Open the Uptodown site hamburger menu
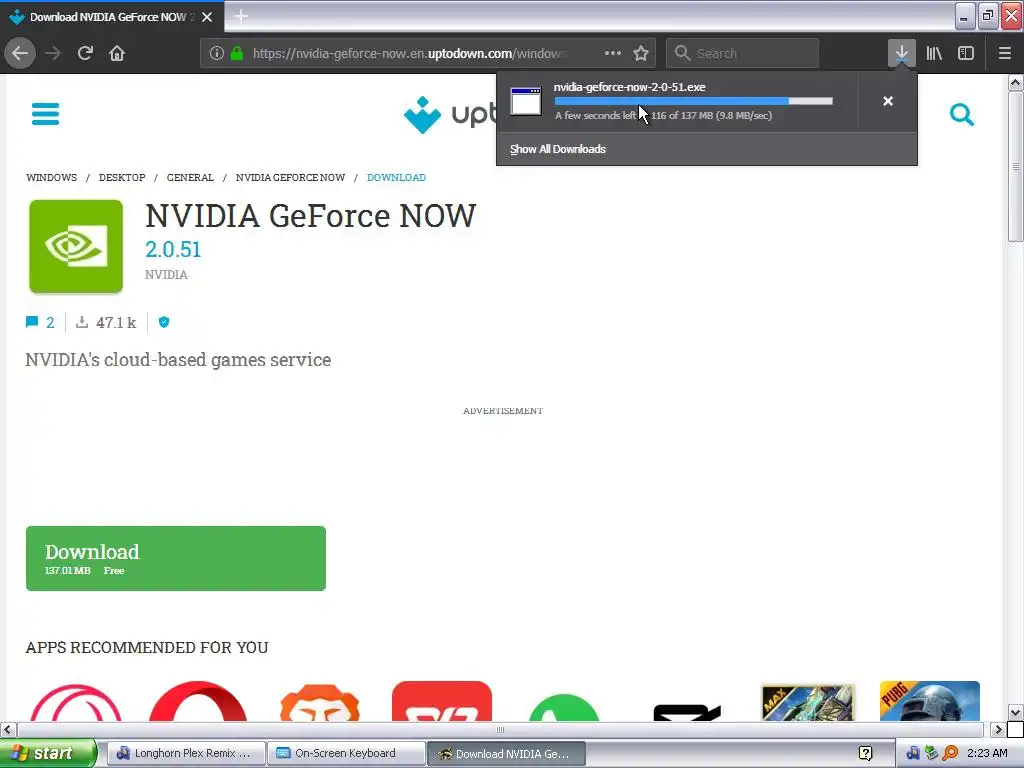The height and width of the screenshot is (768, 1024). coord(46,114)
